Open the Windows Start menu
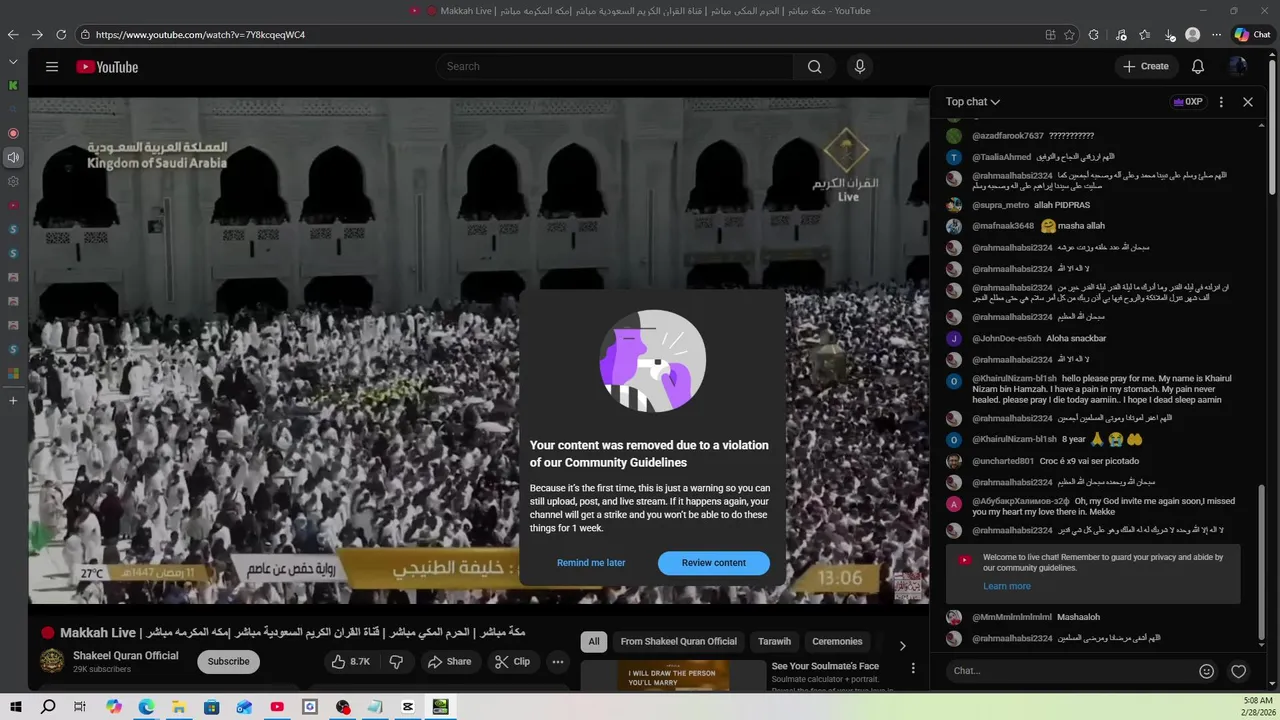This screenshot has width=1280, height=720. click(16, 707)
